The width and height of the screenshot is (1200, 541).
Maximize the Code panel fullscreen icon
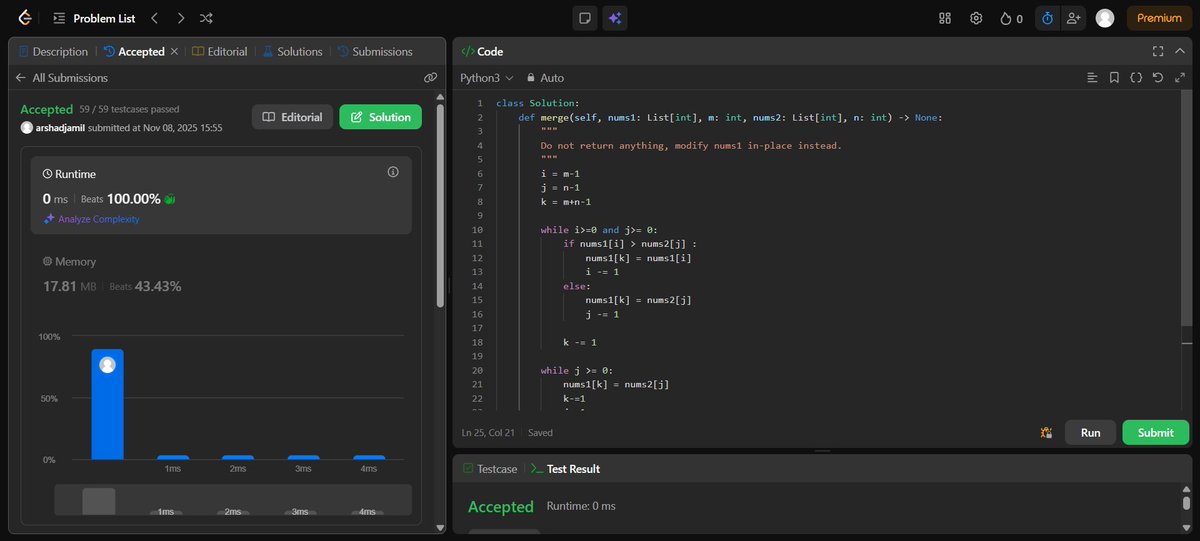click(x=1158, y=51)
